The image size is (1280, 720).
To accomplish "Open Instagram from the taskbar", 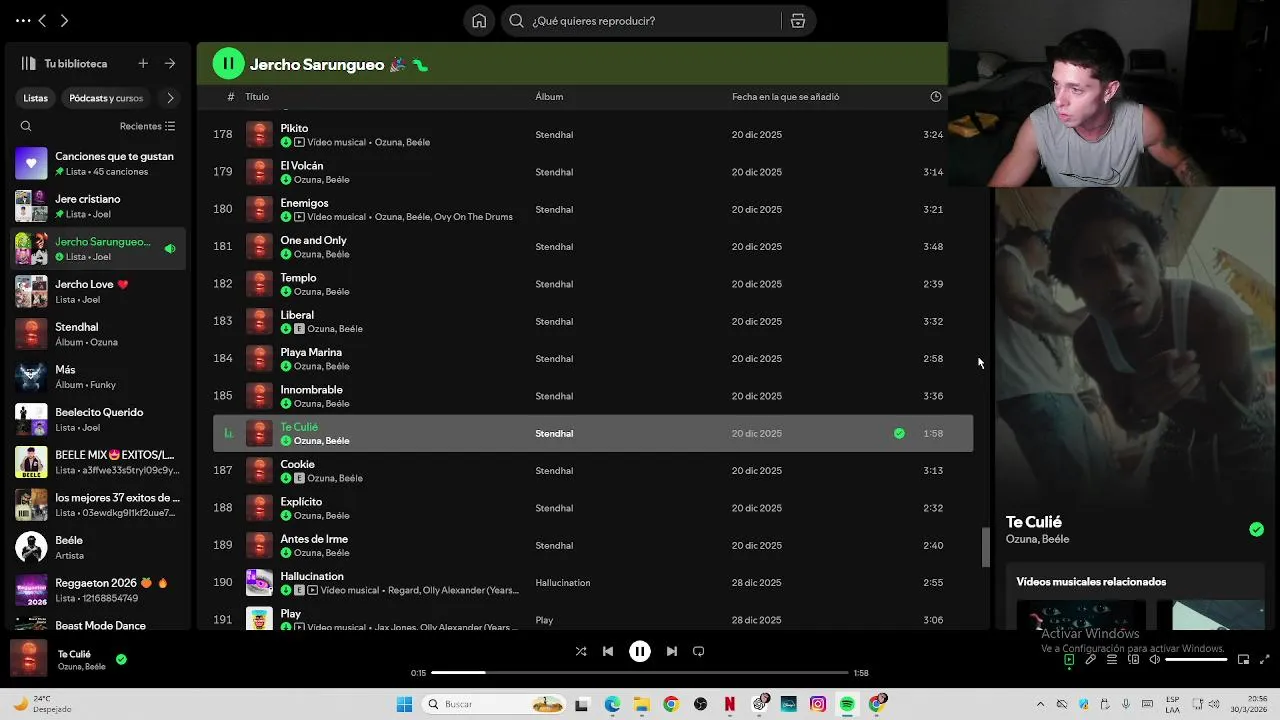I will pos(818,704).
